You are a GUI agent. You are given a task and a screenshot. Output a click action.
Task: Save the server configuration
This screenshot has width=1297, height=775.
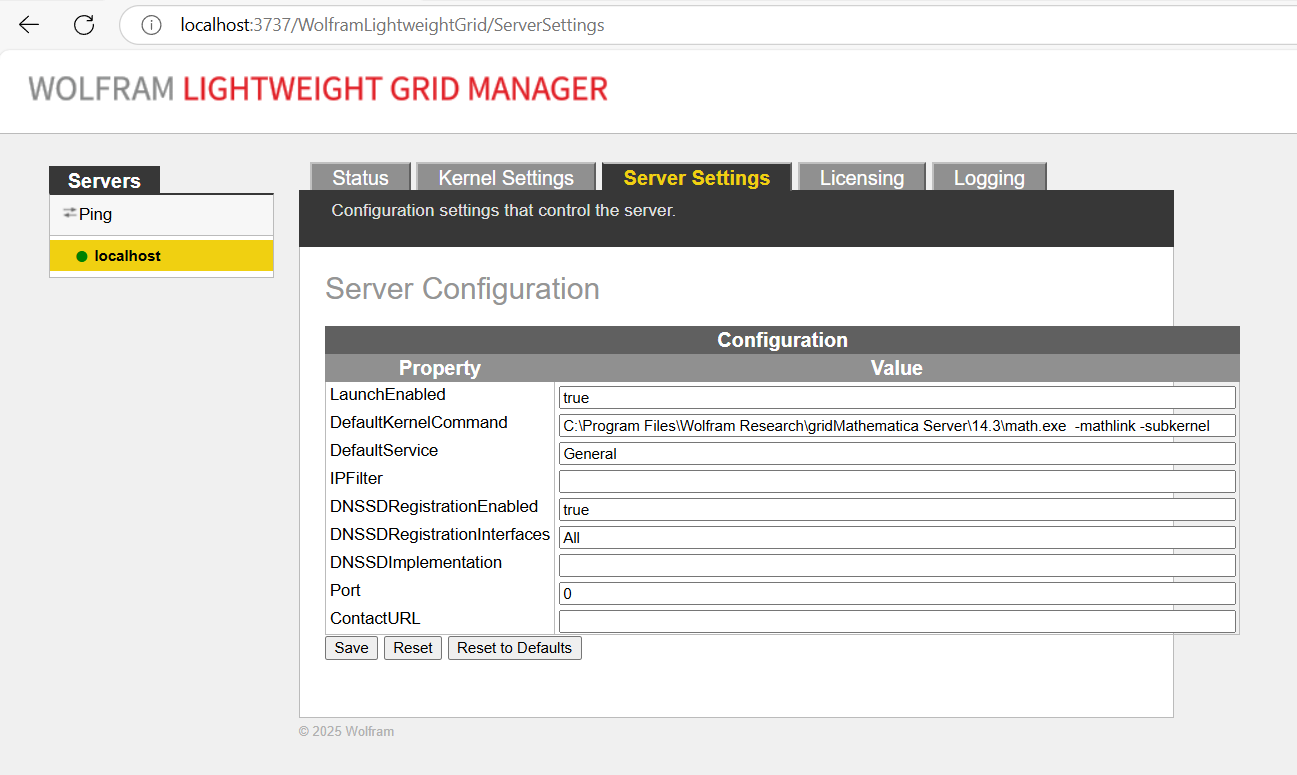(x=351, y=648)
